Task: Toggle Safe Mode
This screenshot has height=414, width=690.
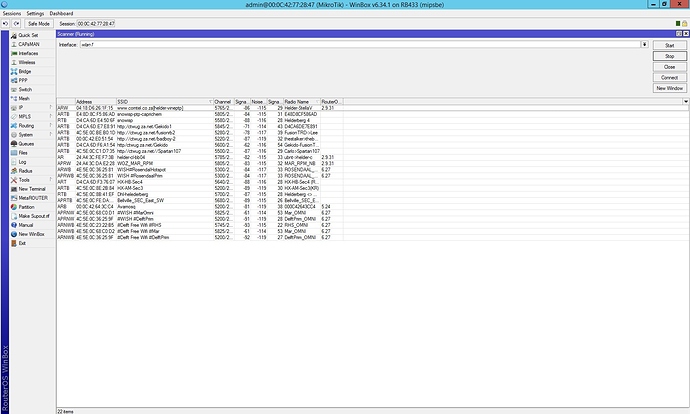Action: (x=39, y=21)
